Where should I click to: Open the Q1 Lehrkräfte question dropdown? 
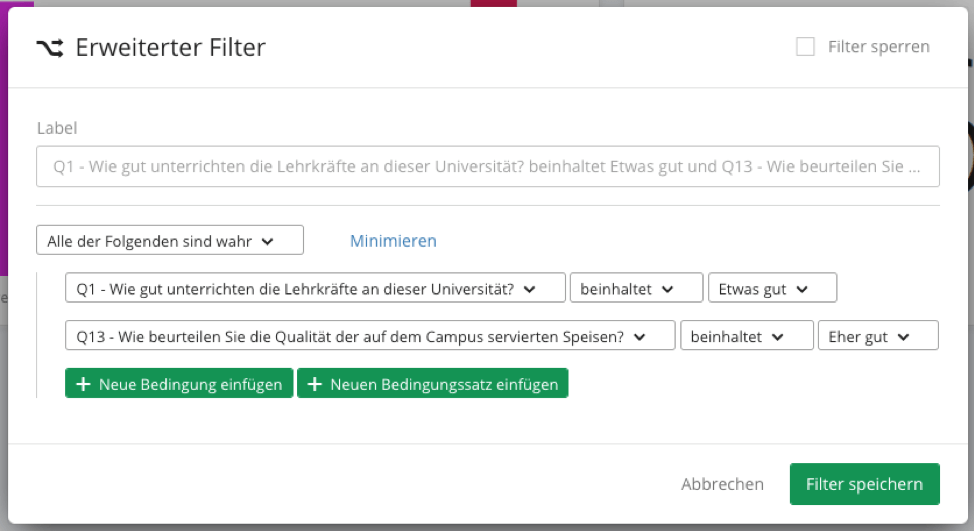pyautogui.click(x=315, y=288)
